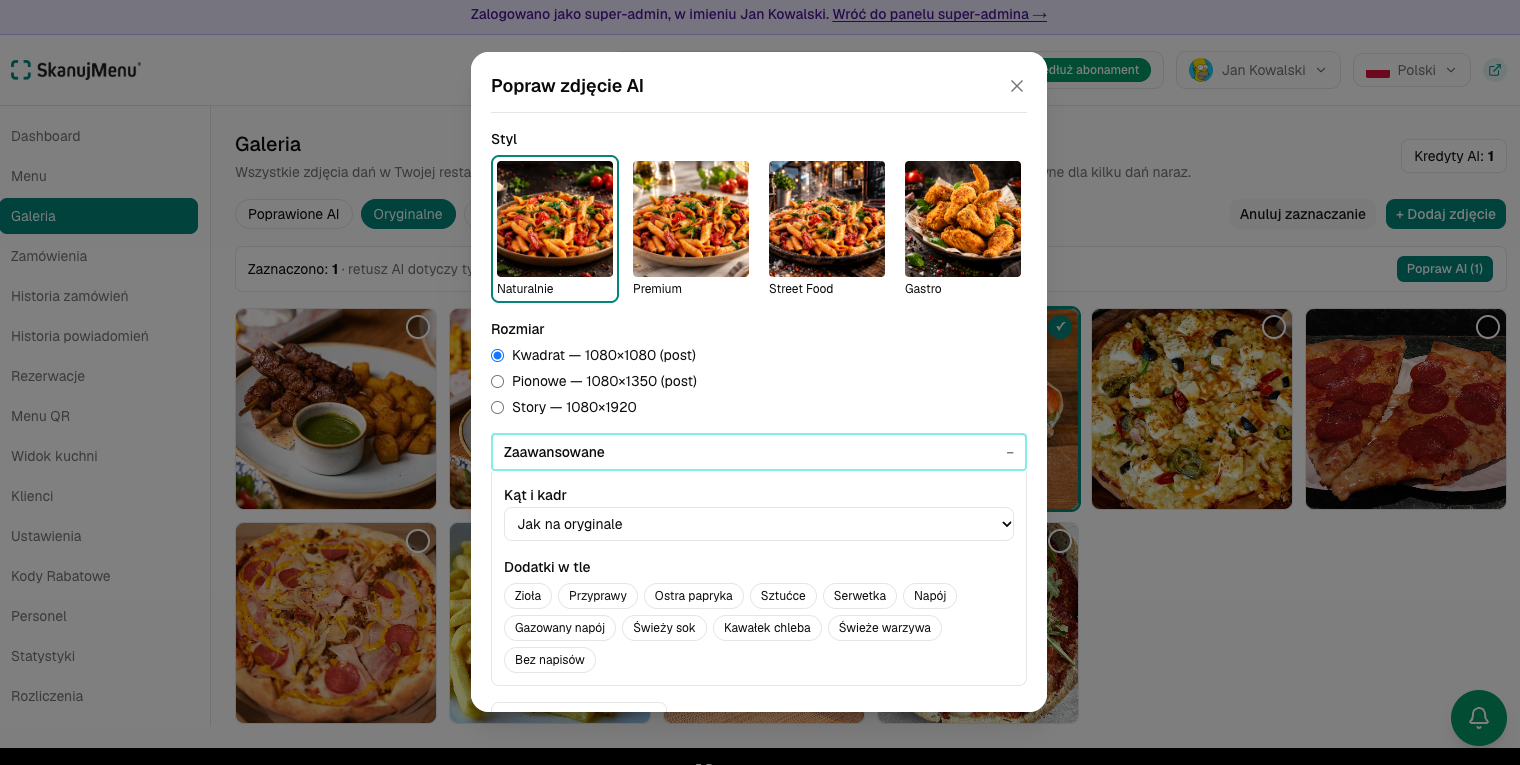Screen dimensions: 1520x765
Task: Click the + Dodaj zdjęcie button
Action: click(1446, 214)
